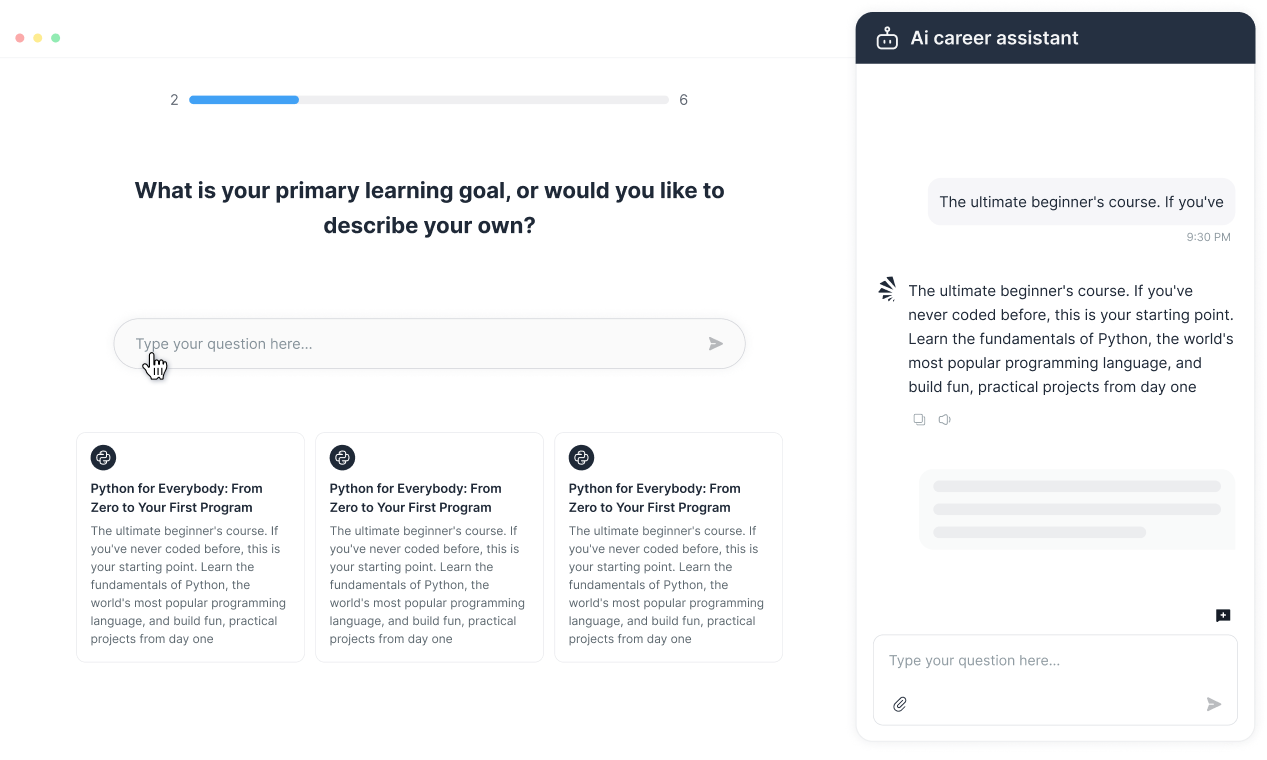Image resolution: width=1267 pixels, height=760 pixels.
Task: Send the message in the chat panel
Action: pyautogui.click(x=1213, y=704)
